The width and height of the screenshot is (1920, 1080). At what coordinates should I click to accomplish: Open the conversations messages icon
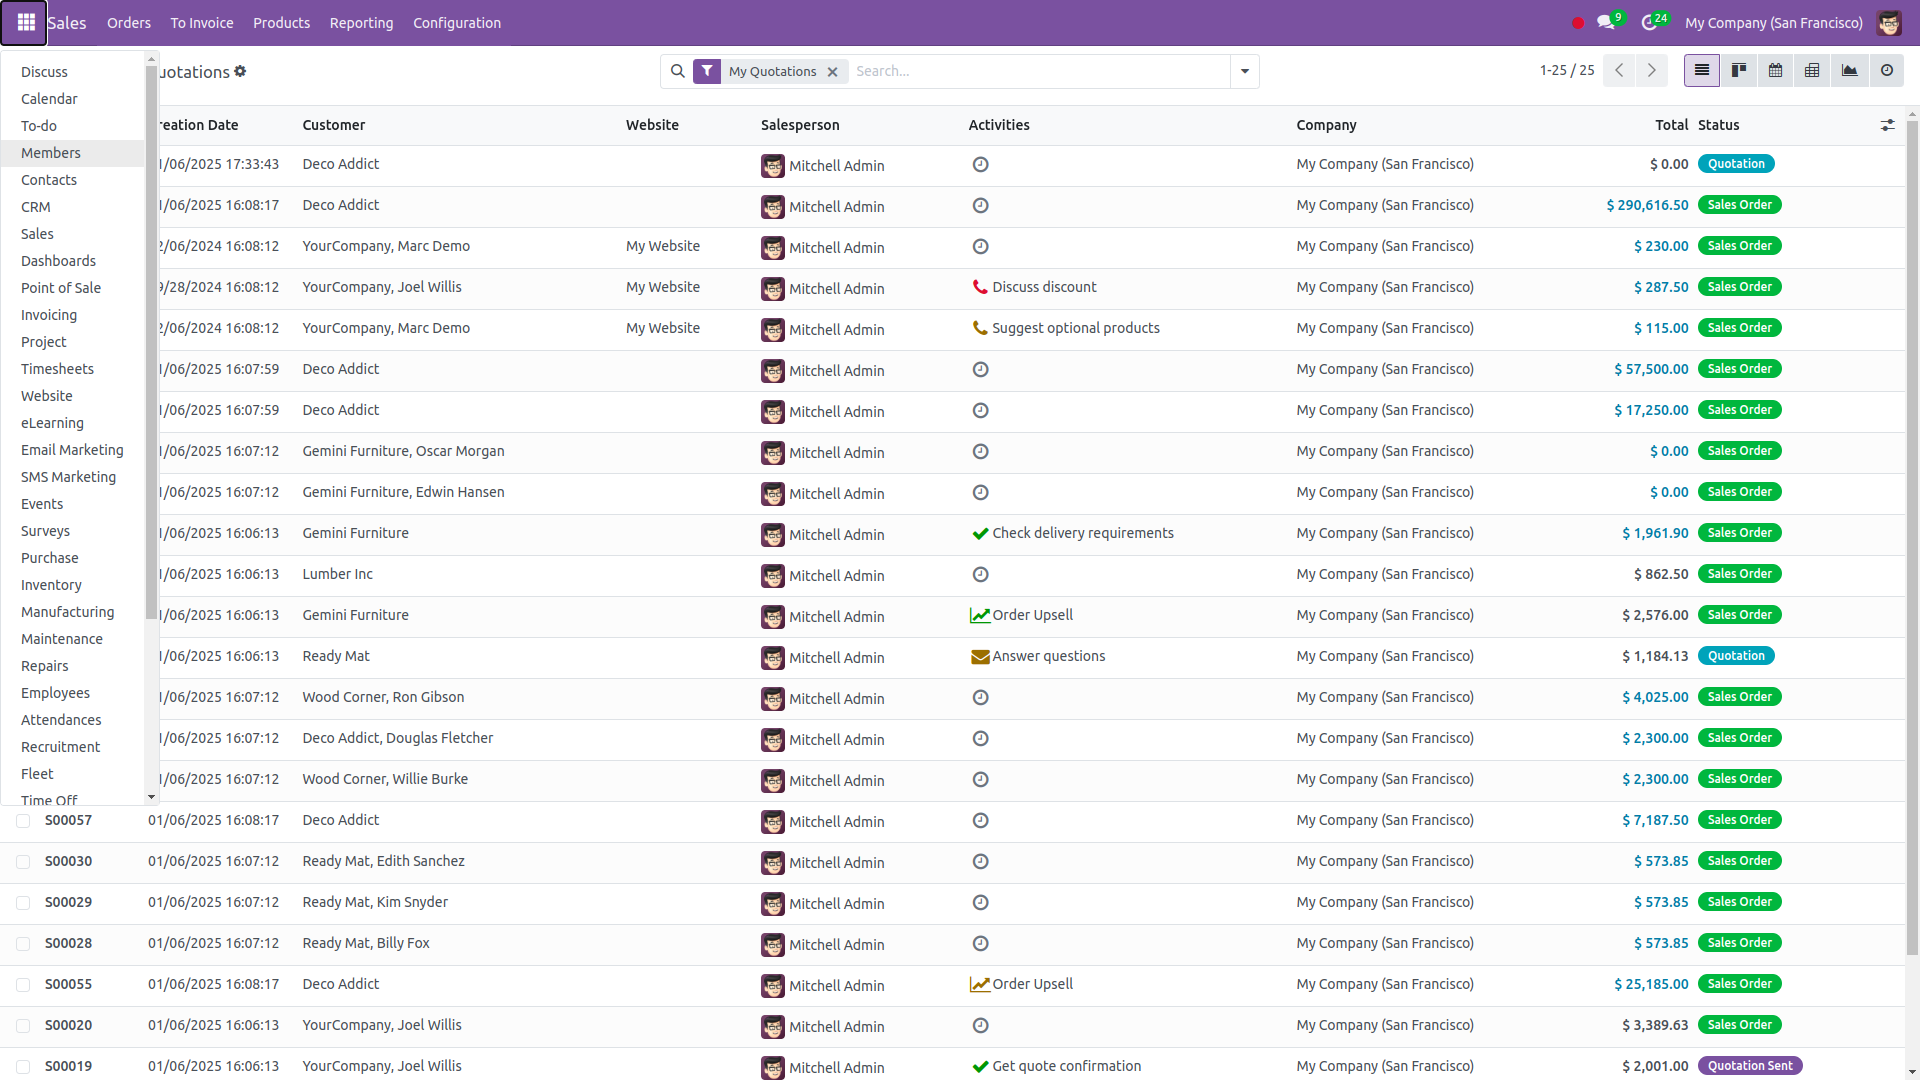(x=1606, y=22)
